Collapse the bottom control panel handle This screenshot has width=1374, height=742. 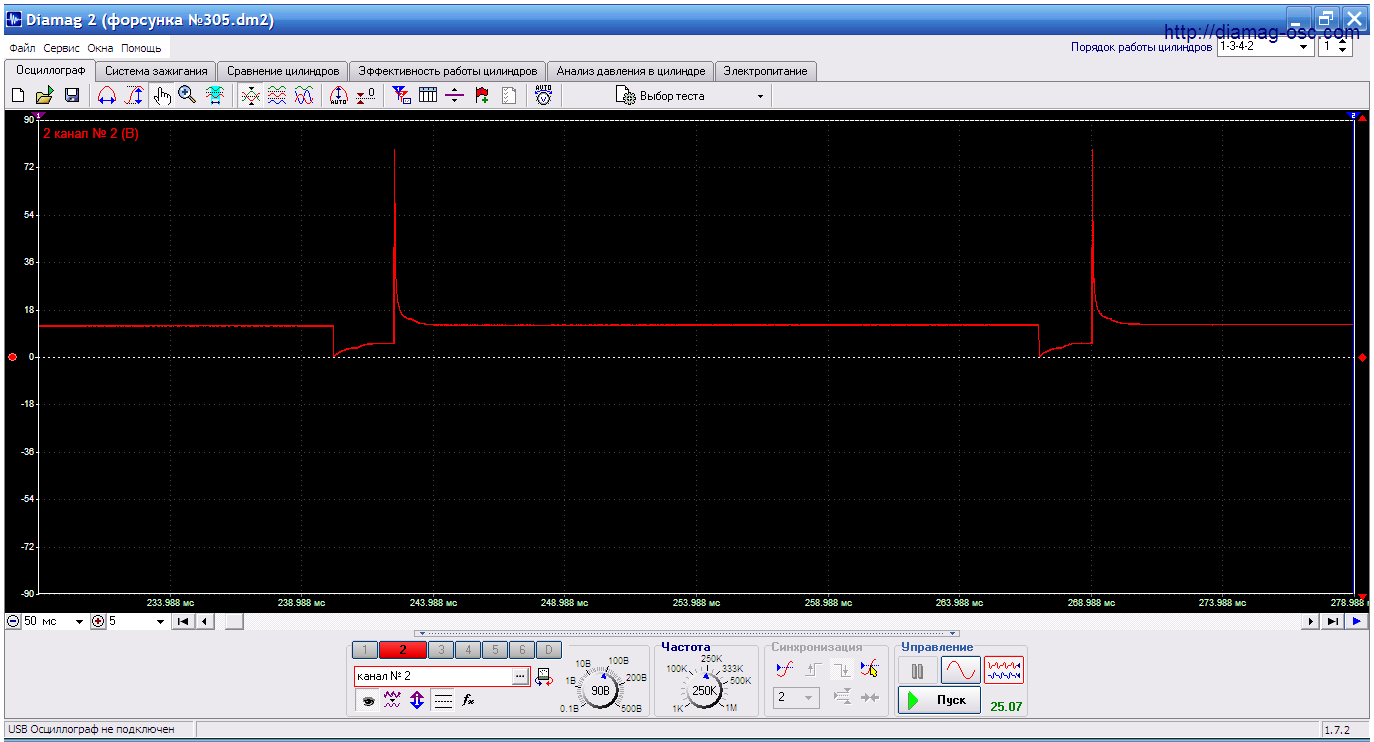click(688, 633)
